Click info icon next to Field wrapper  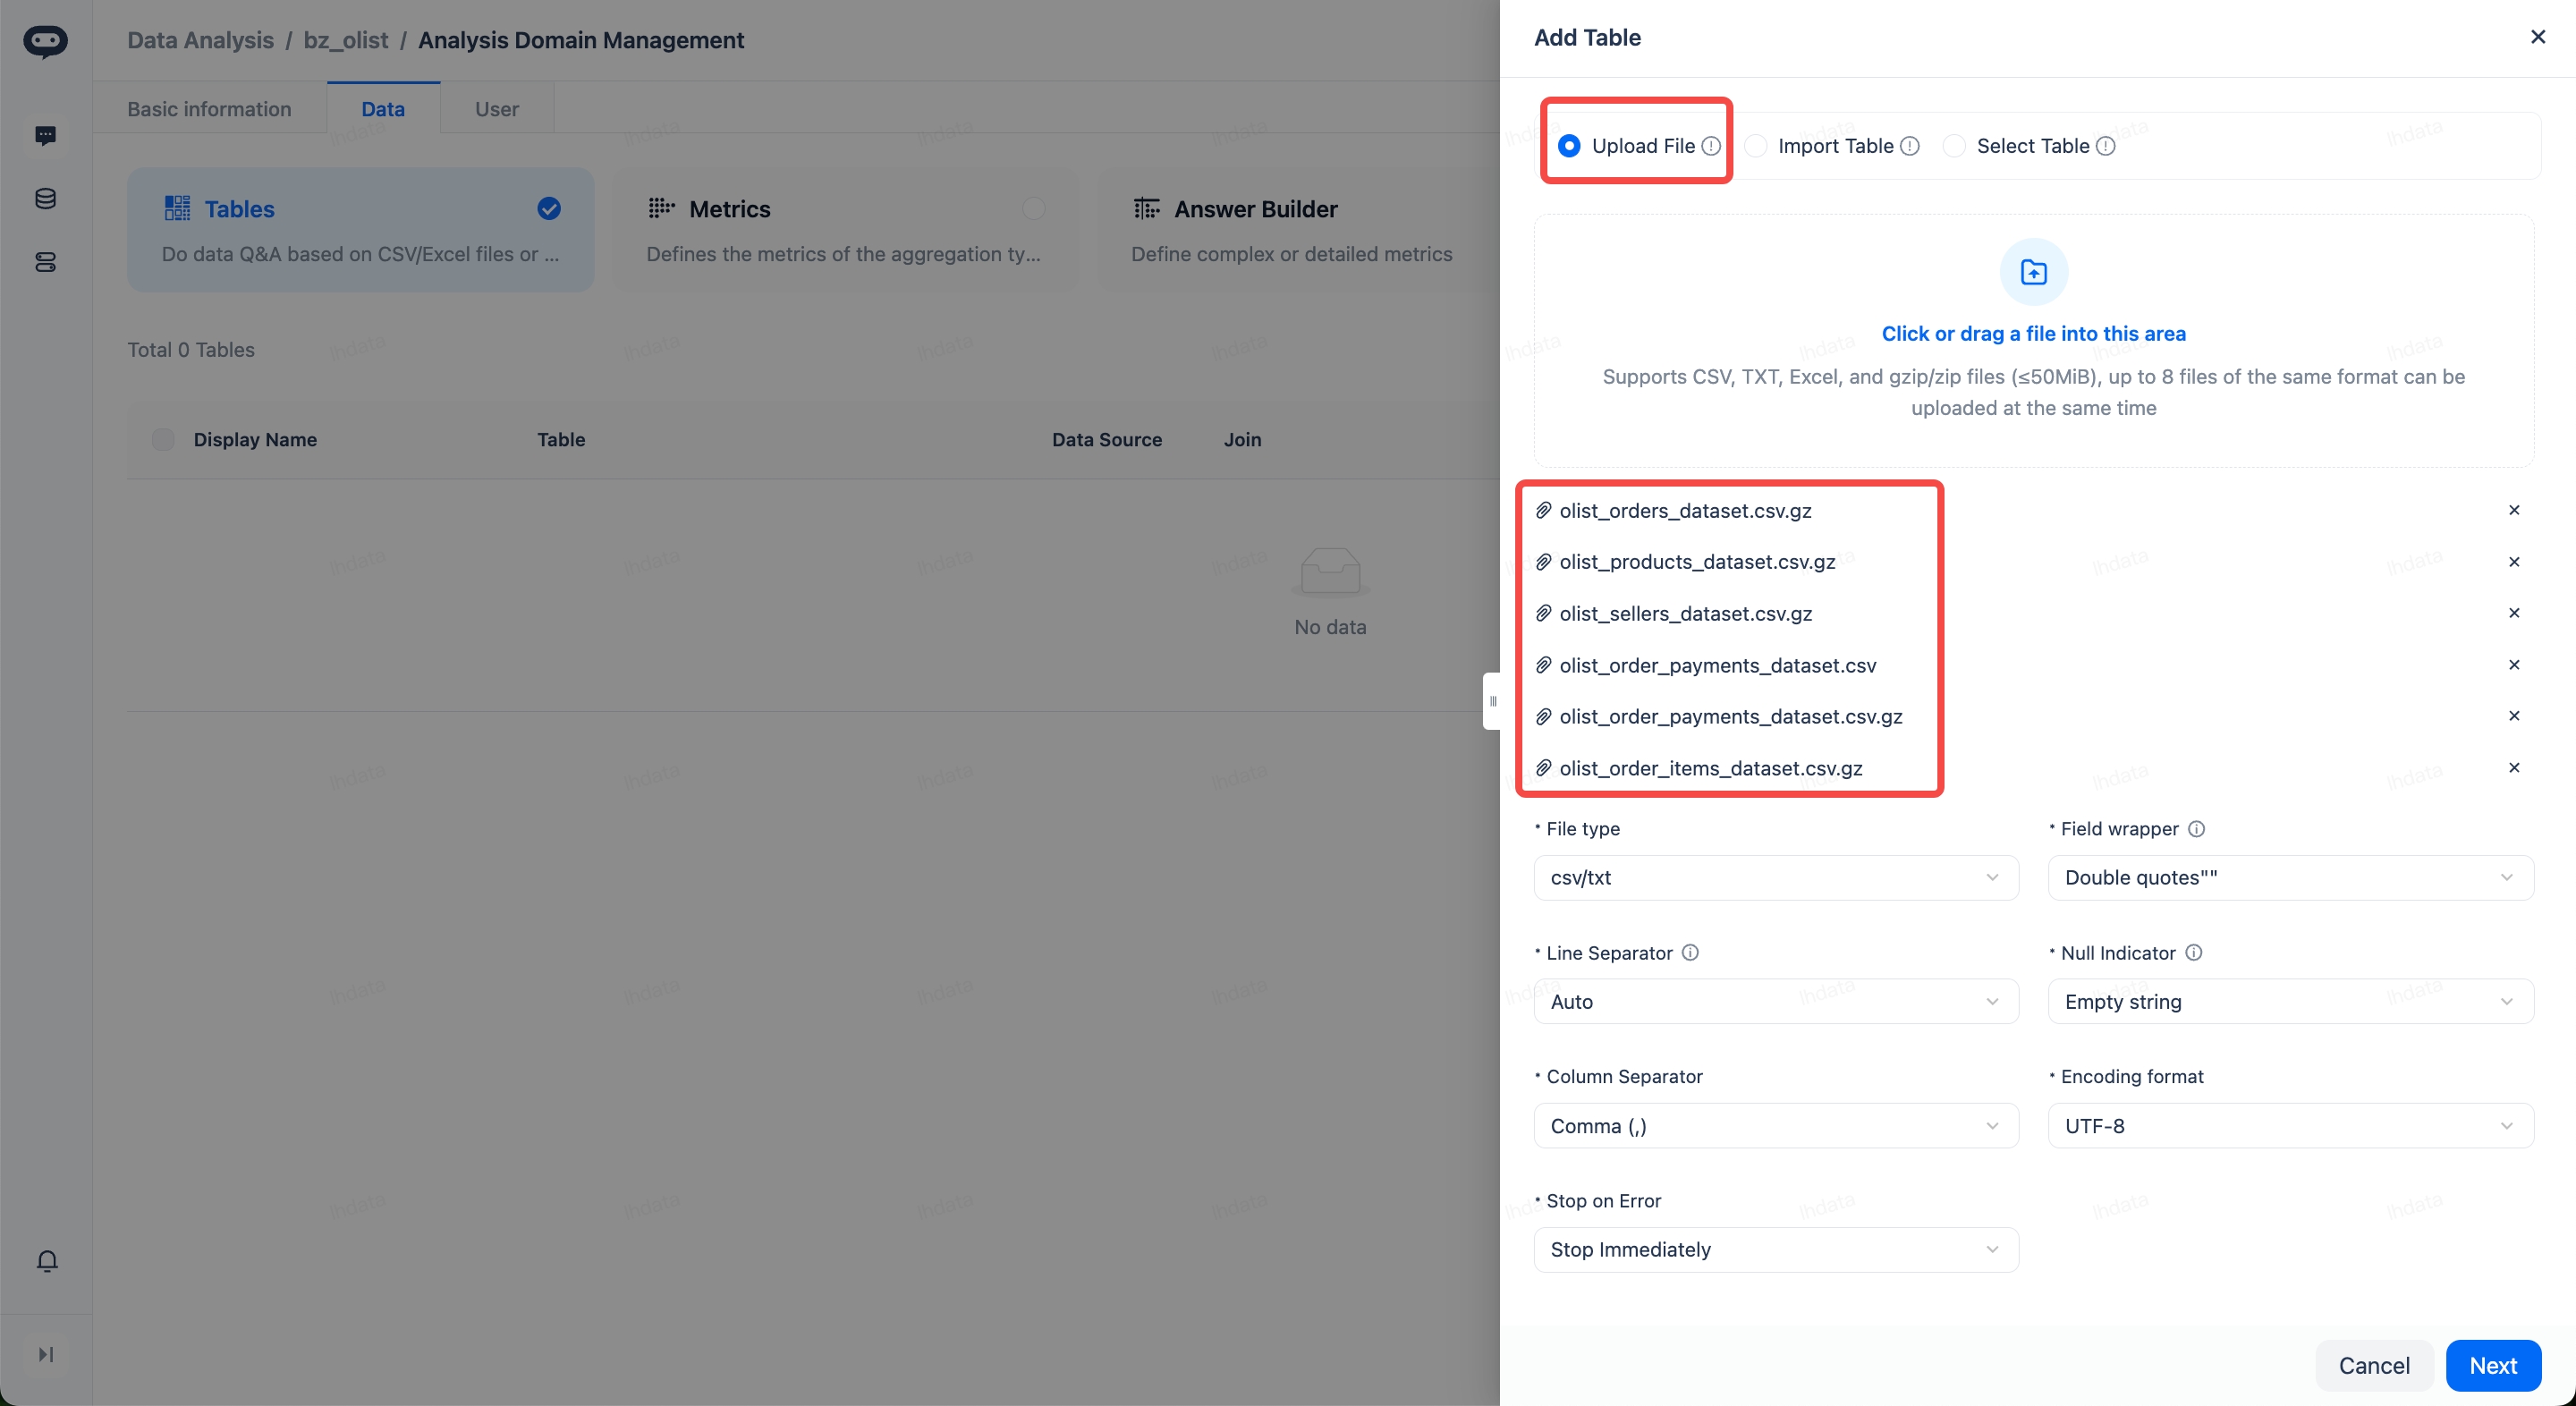pyautogui.click(x=2196, y=829)
